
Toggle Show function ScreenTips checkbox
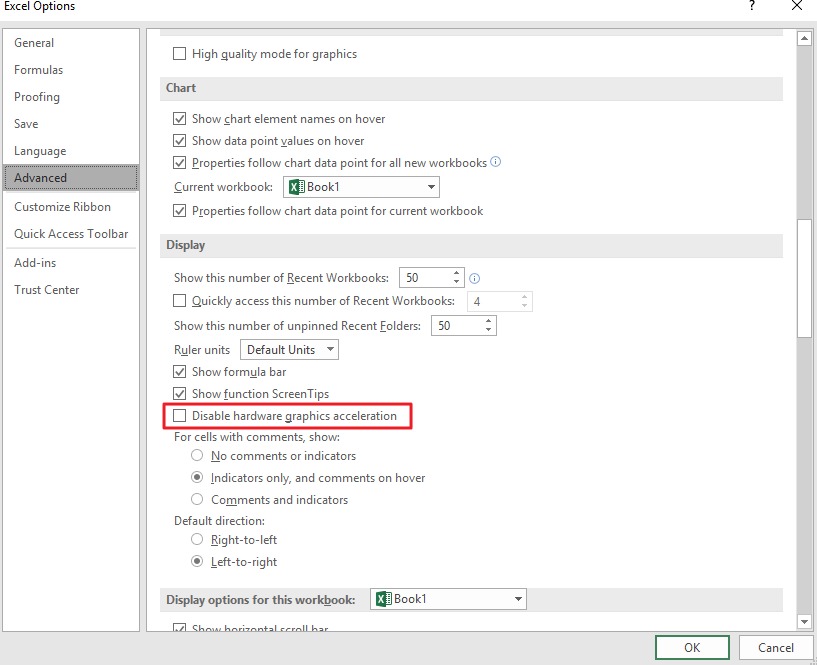tap(179, 393)
